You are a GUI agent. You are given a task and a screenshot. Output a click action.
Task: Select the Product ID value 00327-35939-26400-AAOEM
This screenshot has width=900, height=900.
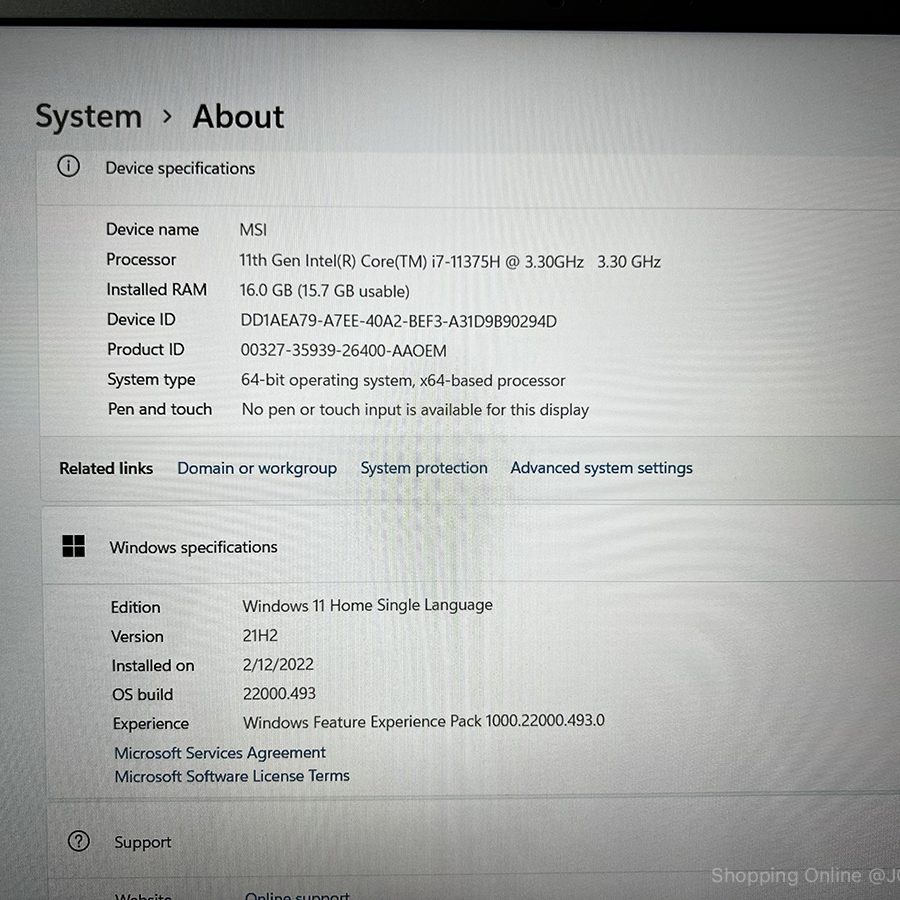(343, 350)
